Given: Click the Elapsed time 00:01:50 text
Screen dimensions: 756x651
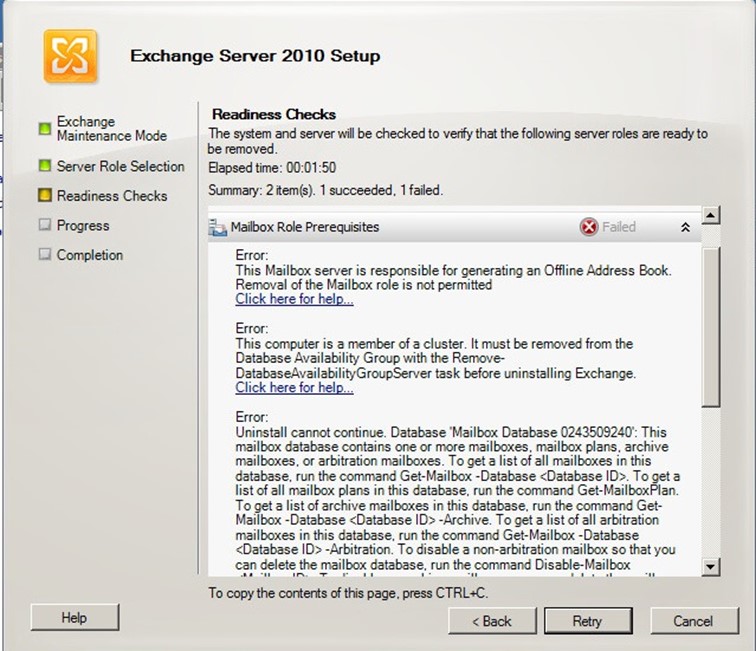Looking at the screenshot, I should (272, 168).
